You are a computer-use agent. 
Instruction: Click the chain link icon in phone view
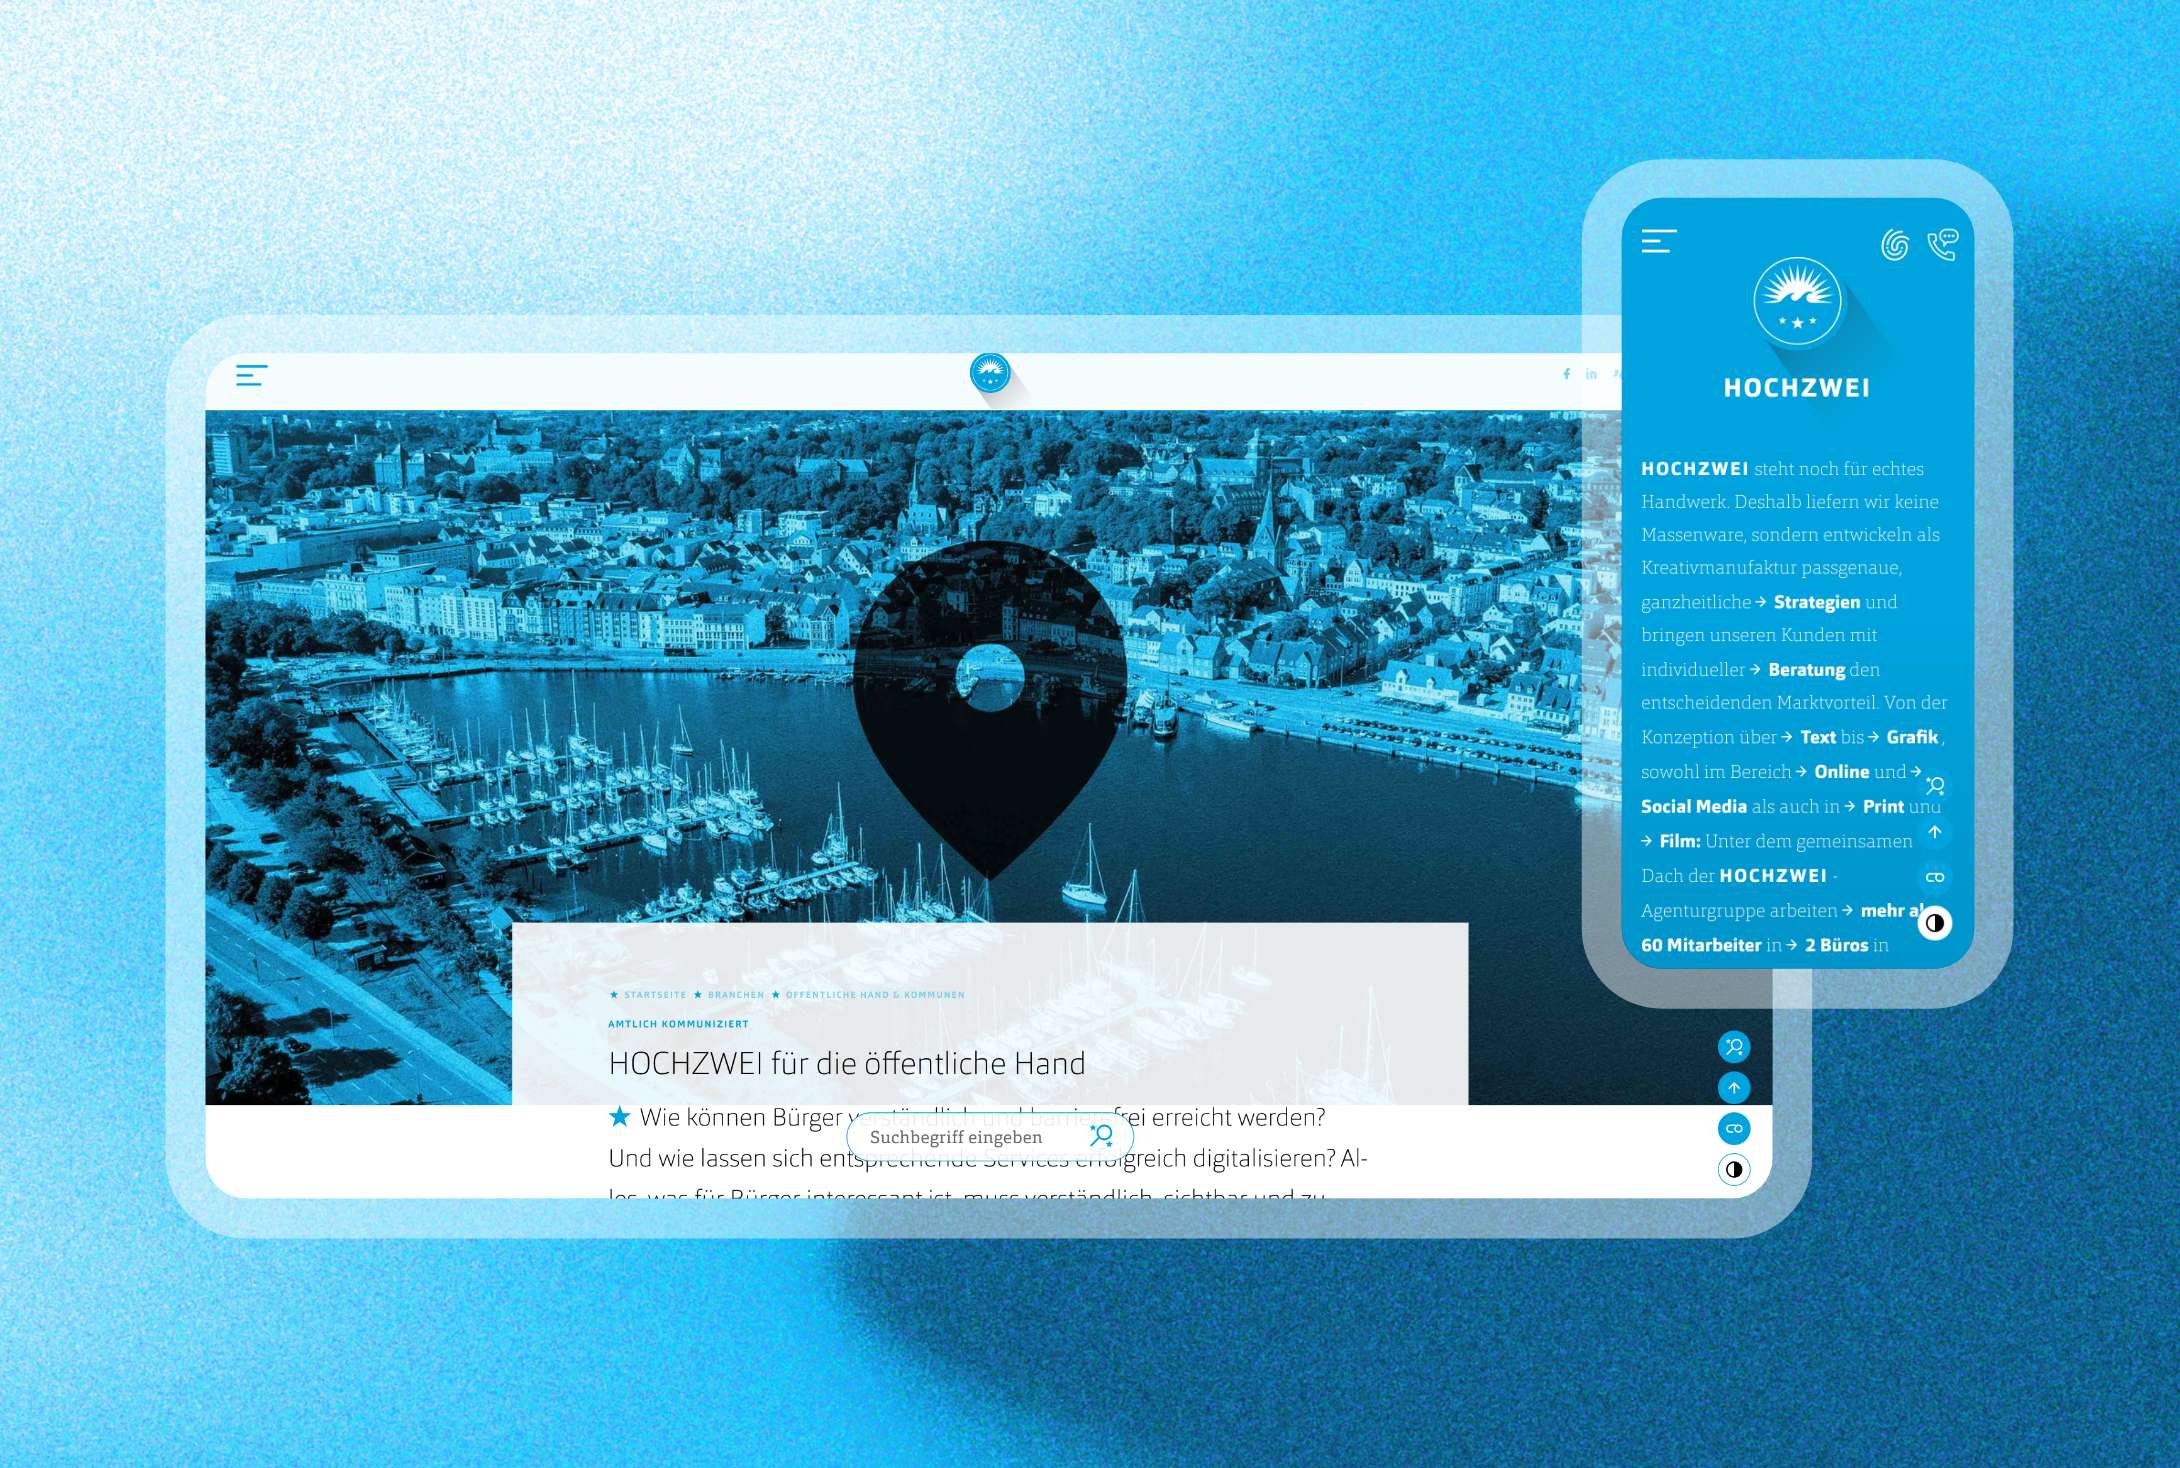[1935, 877]
